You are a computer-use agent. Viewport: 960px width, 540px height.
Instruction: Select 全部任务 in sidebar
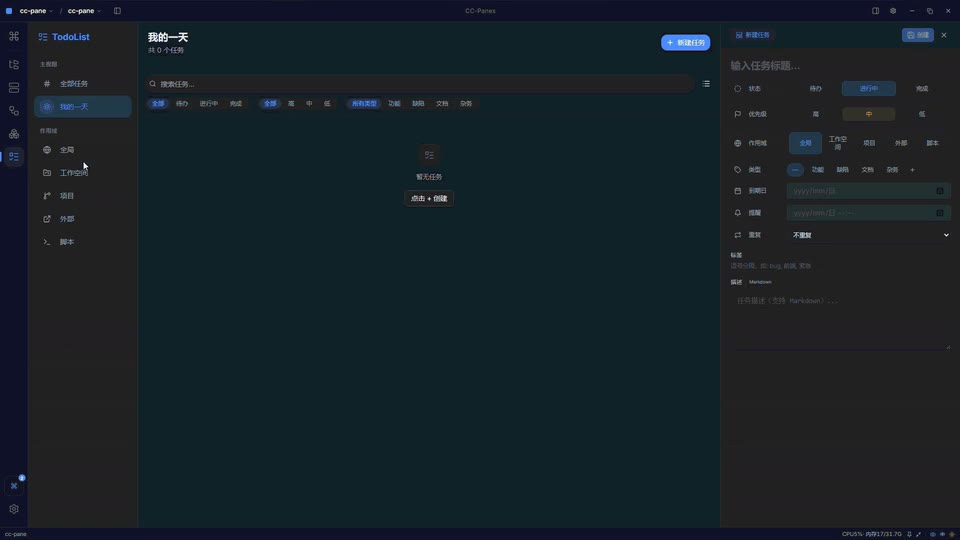coord(83,84)
